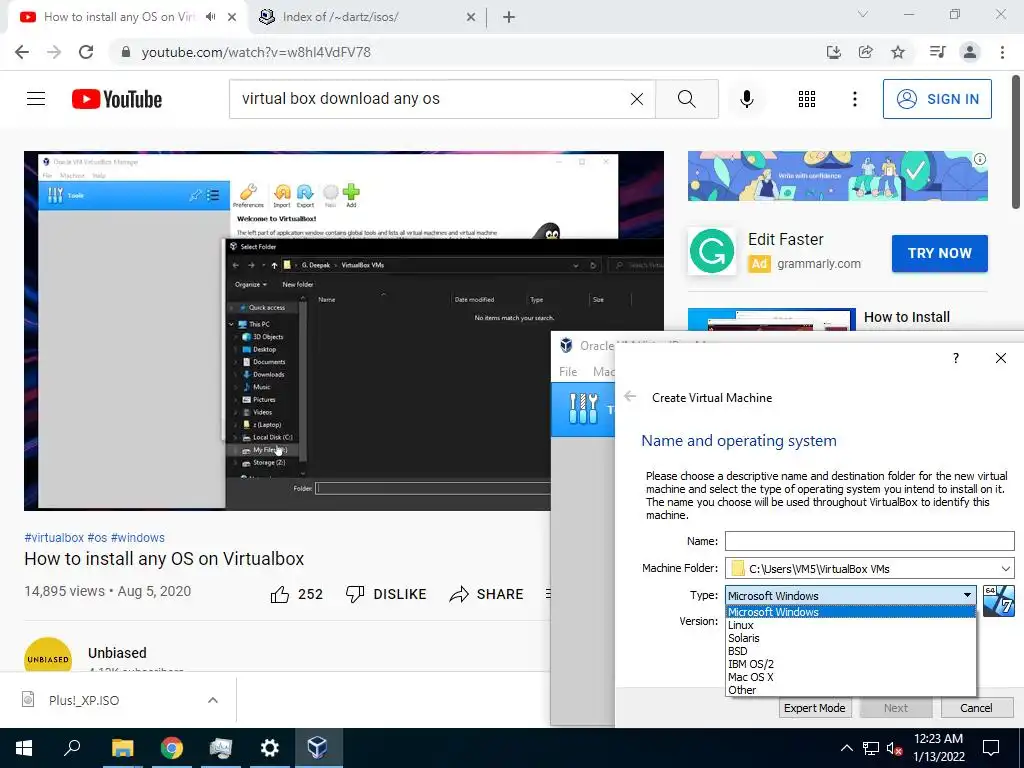The image size is (1024, 768).
Task: Choose IBM OS/2 from Type list
Action: coord(850,664)
